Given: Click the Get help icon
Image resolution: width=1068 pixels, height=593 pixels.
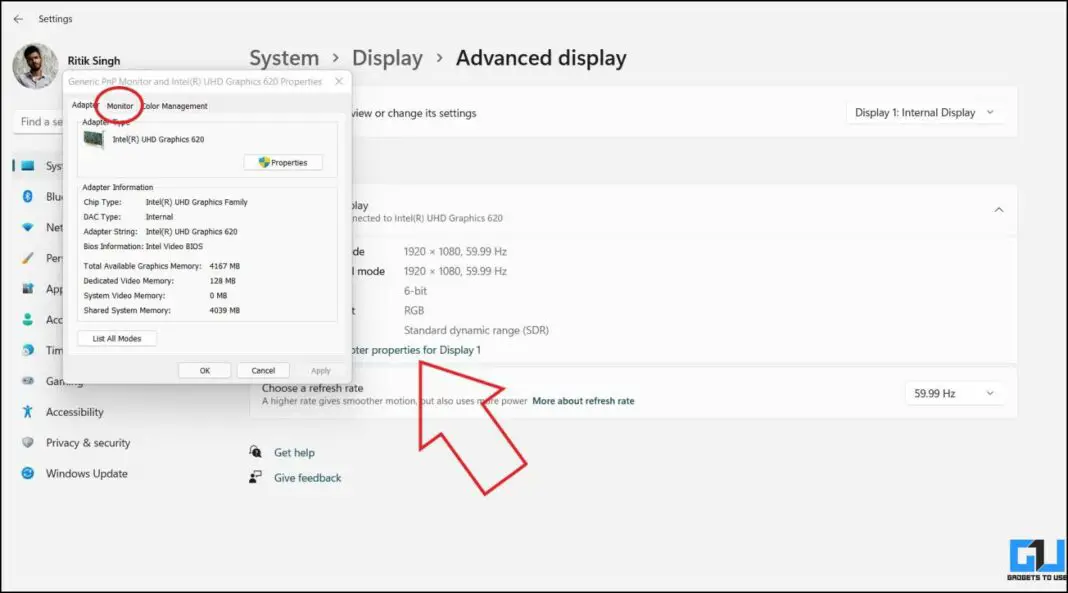Looking at the screenshot, I should pos(258,452).
